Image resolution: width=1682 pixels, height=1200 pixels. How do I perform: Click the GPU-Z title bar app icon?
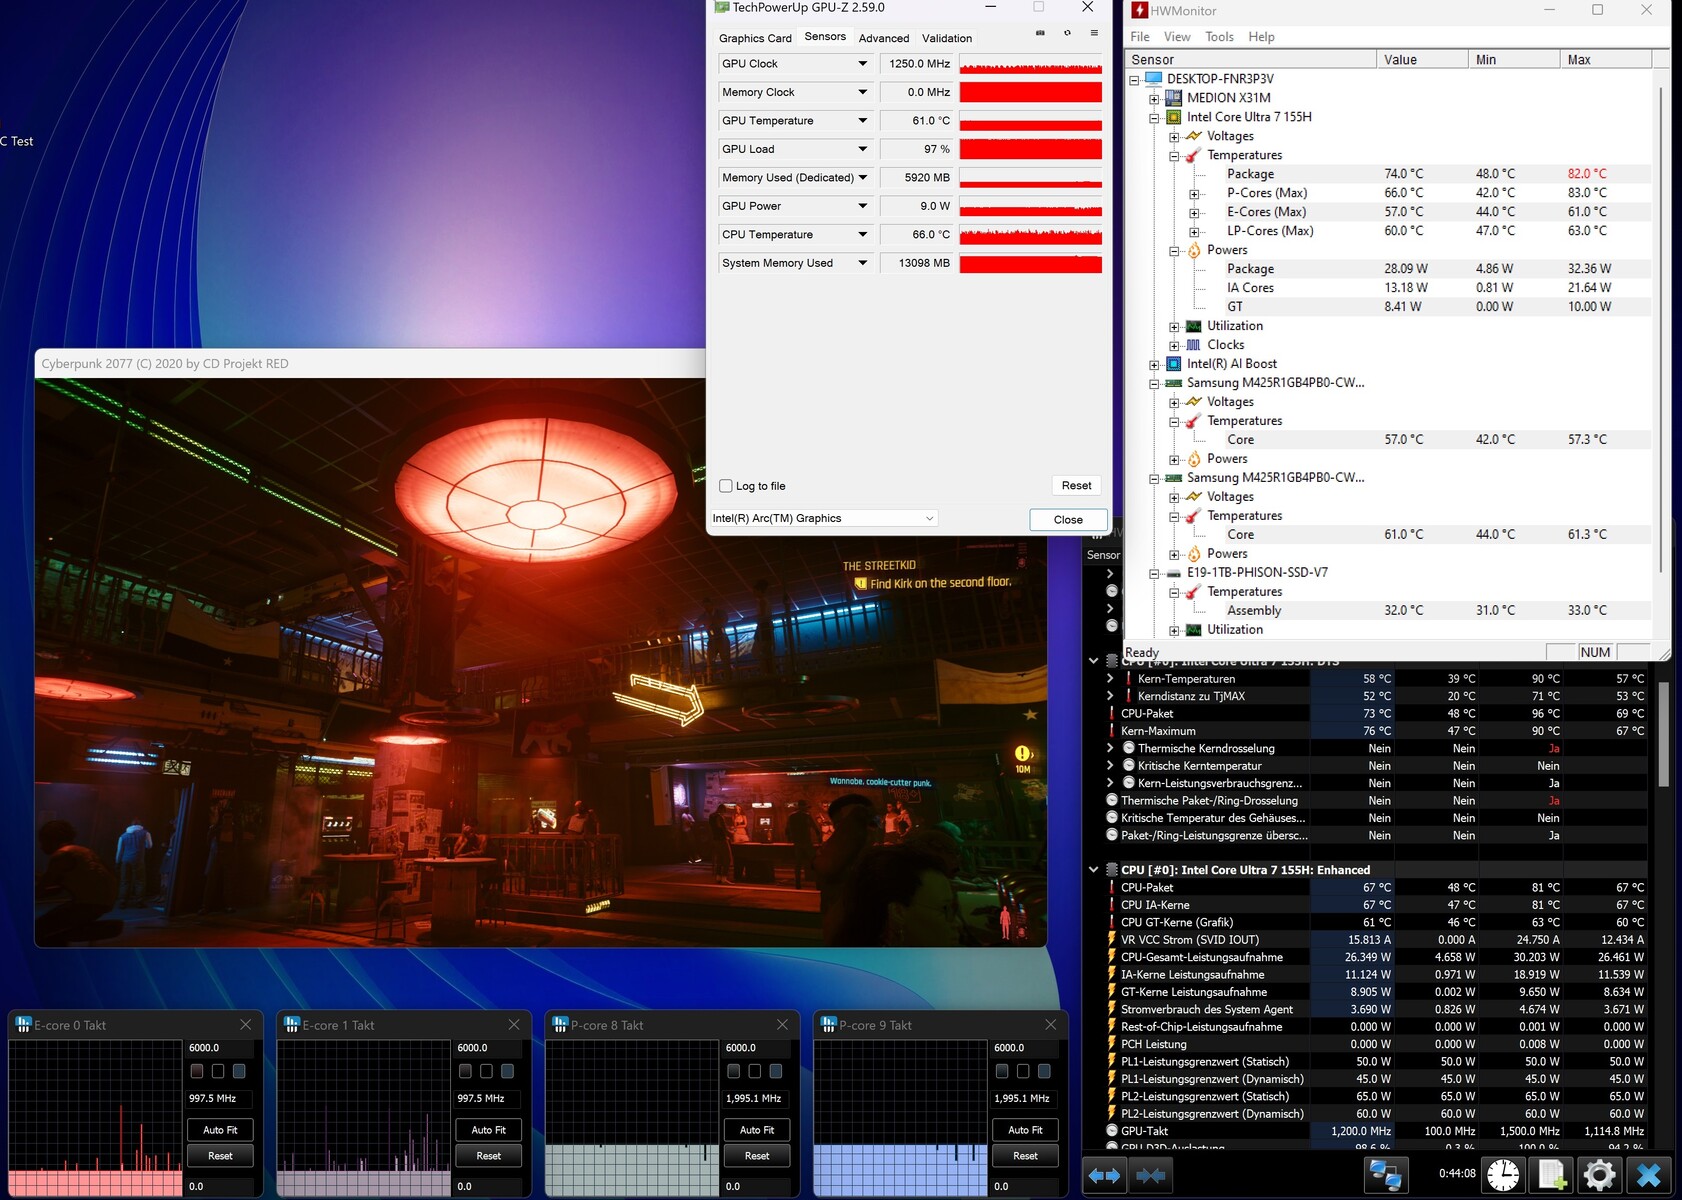coord(722,7)
